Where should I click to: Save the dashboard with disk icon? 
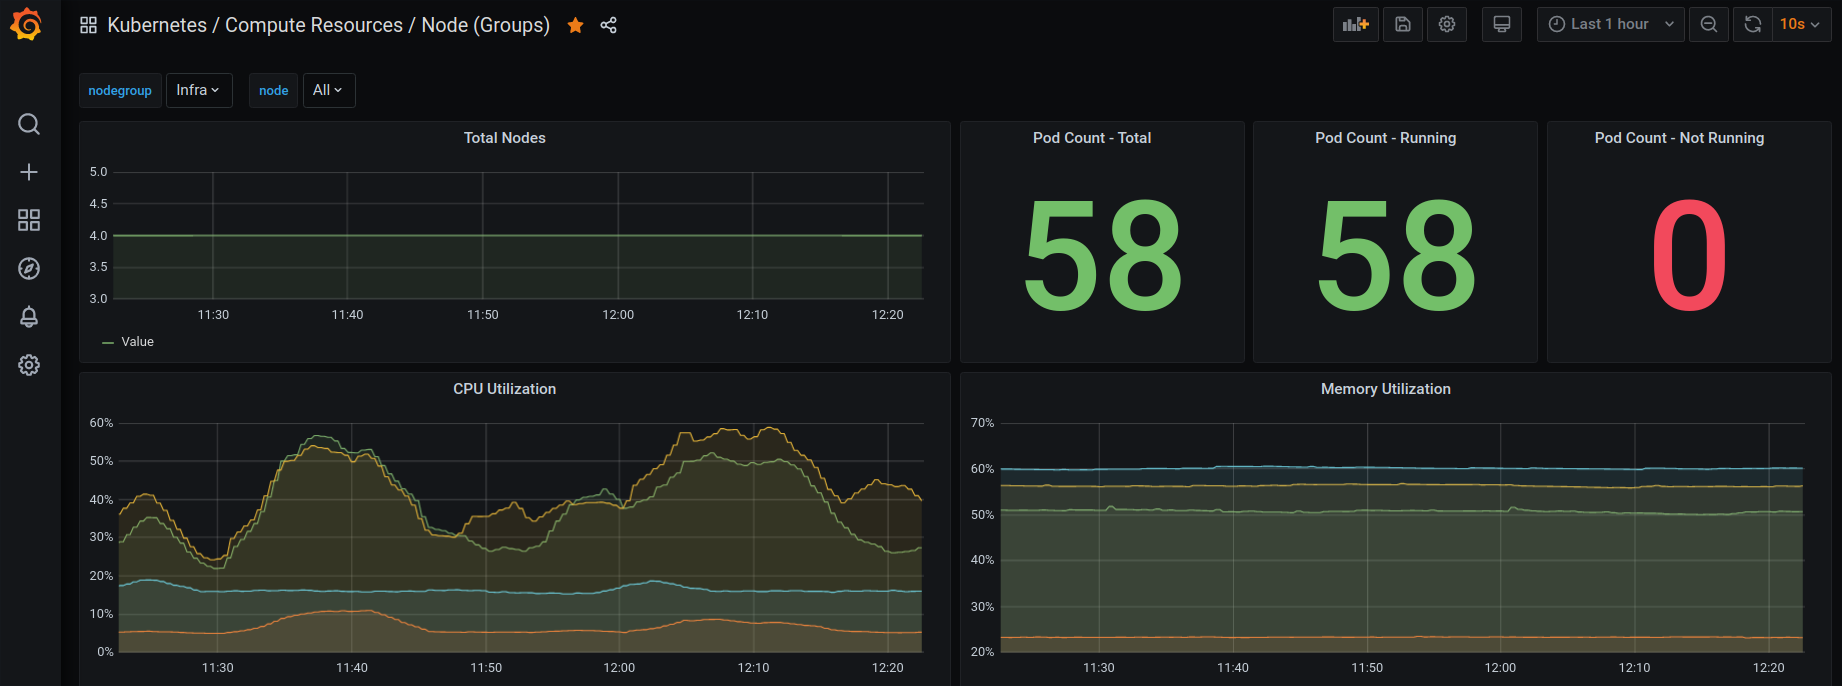pos(1403,24)
